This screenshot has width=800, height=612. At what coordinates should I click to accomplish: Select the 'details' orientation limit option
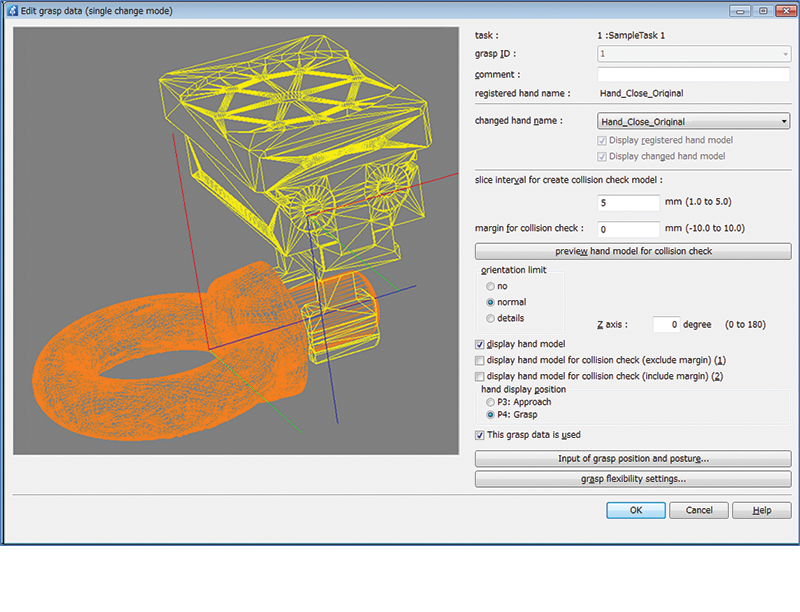(491, 318)
